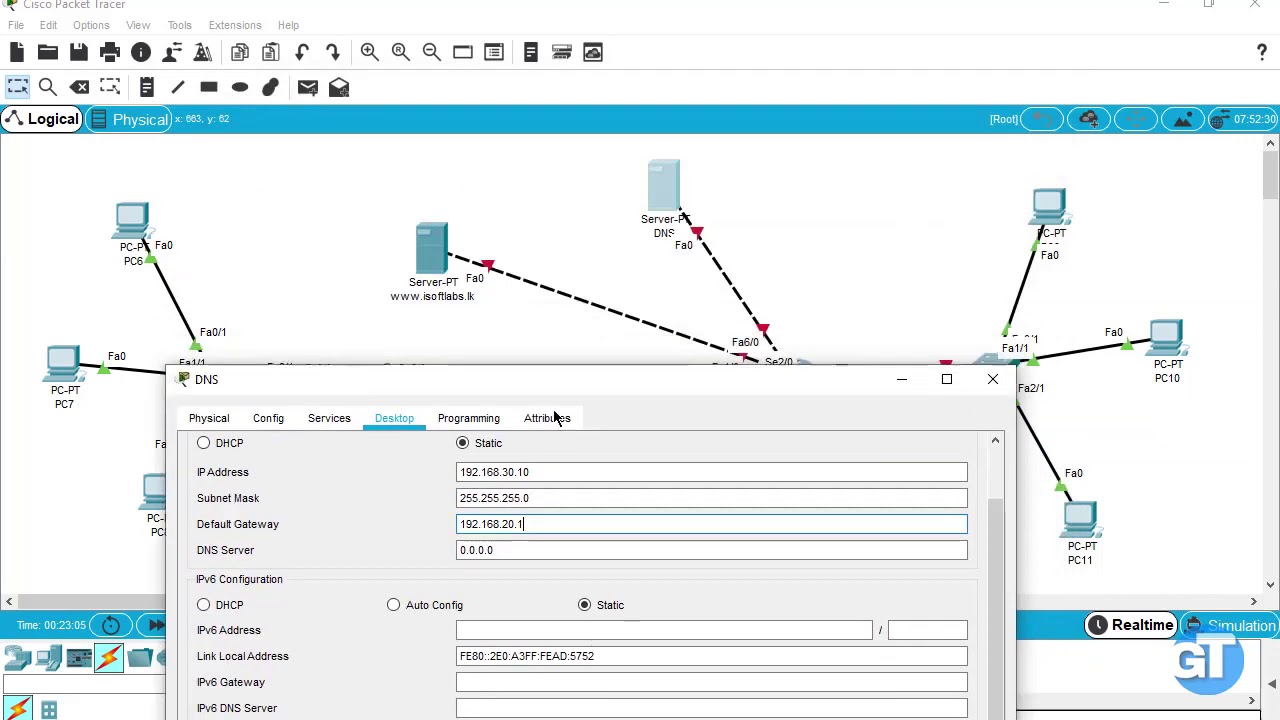Image resolution: width=1280 pixels, height=720 pixels.
Task: Save the network with floppy icon
Action: (78, 52)
